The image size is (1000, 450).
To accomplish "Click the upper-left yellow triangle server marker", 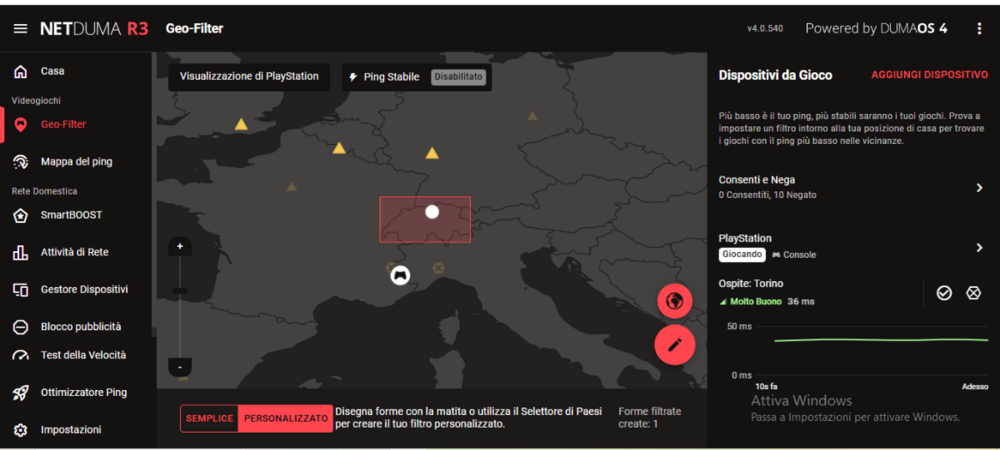I will [241, 124].
